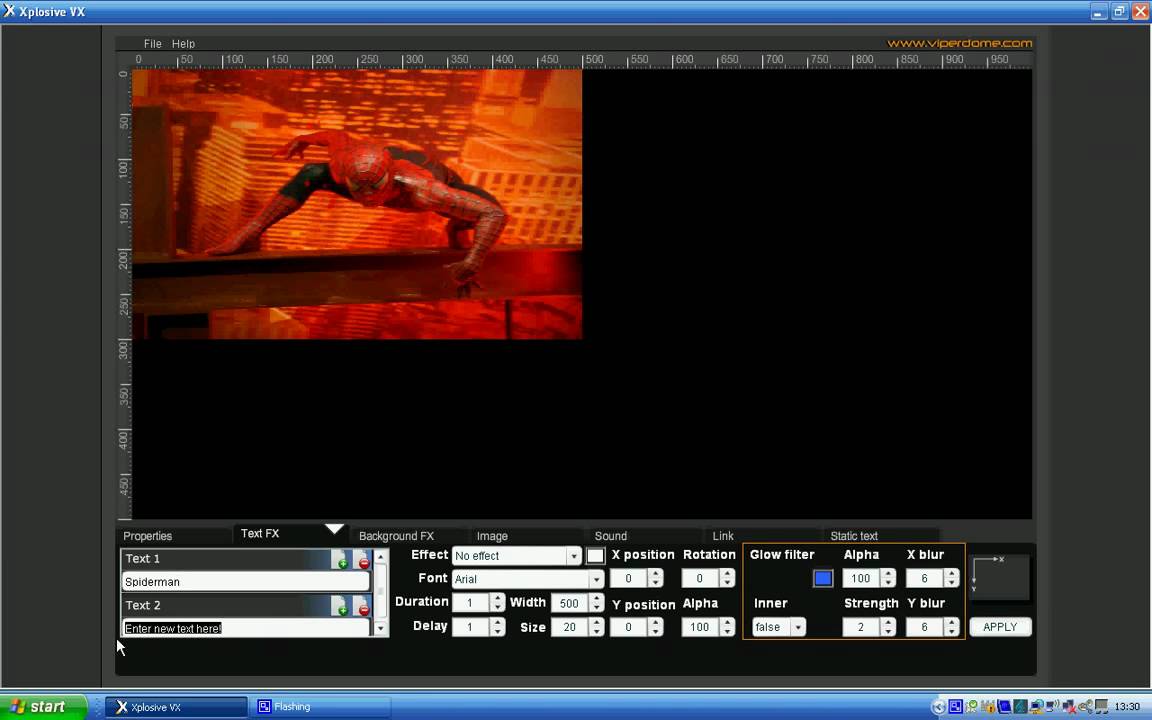The height and width of the screenshot is (720, 1152).
Task: Click the 'Enter new text here!' field
Action: click(245, 628)
